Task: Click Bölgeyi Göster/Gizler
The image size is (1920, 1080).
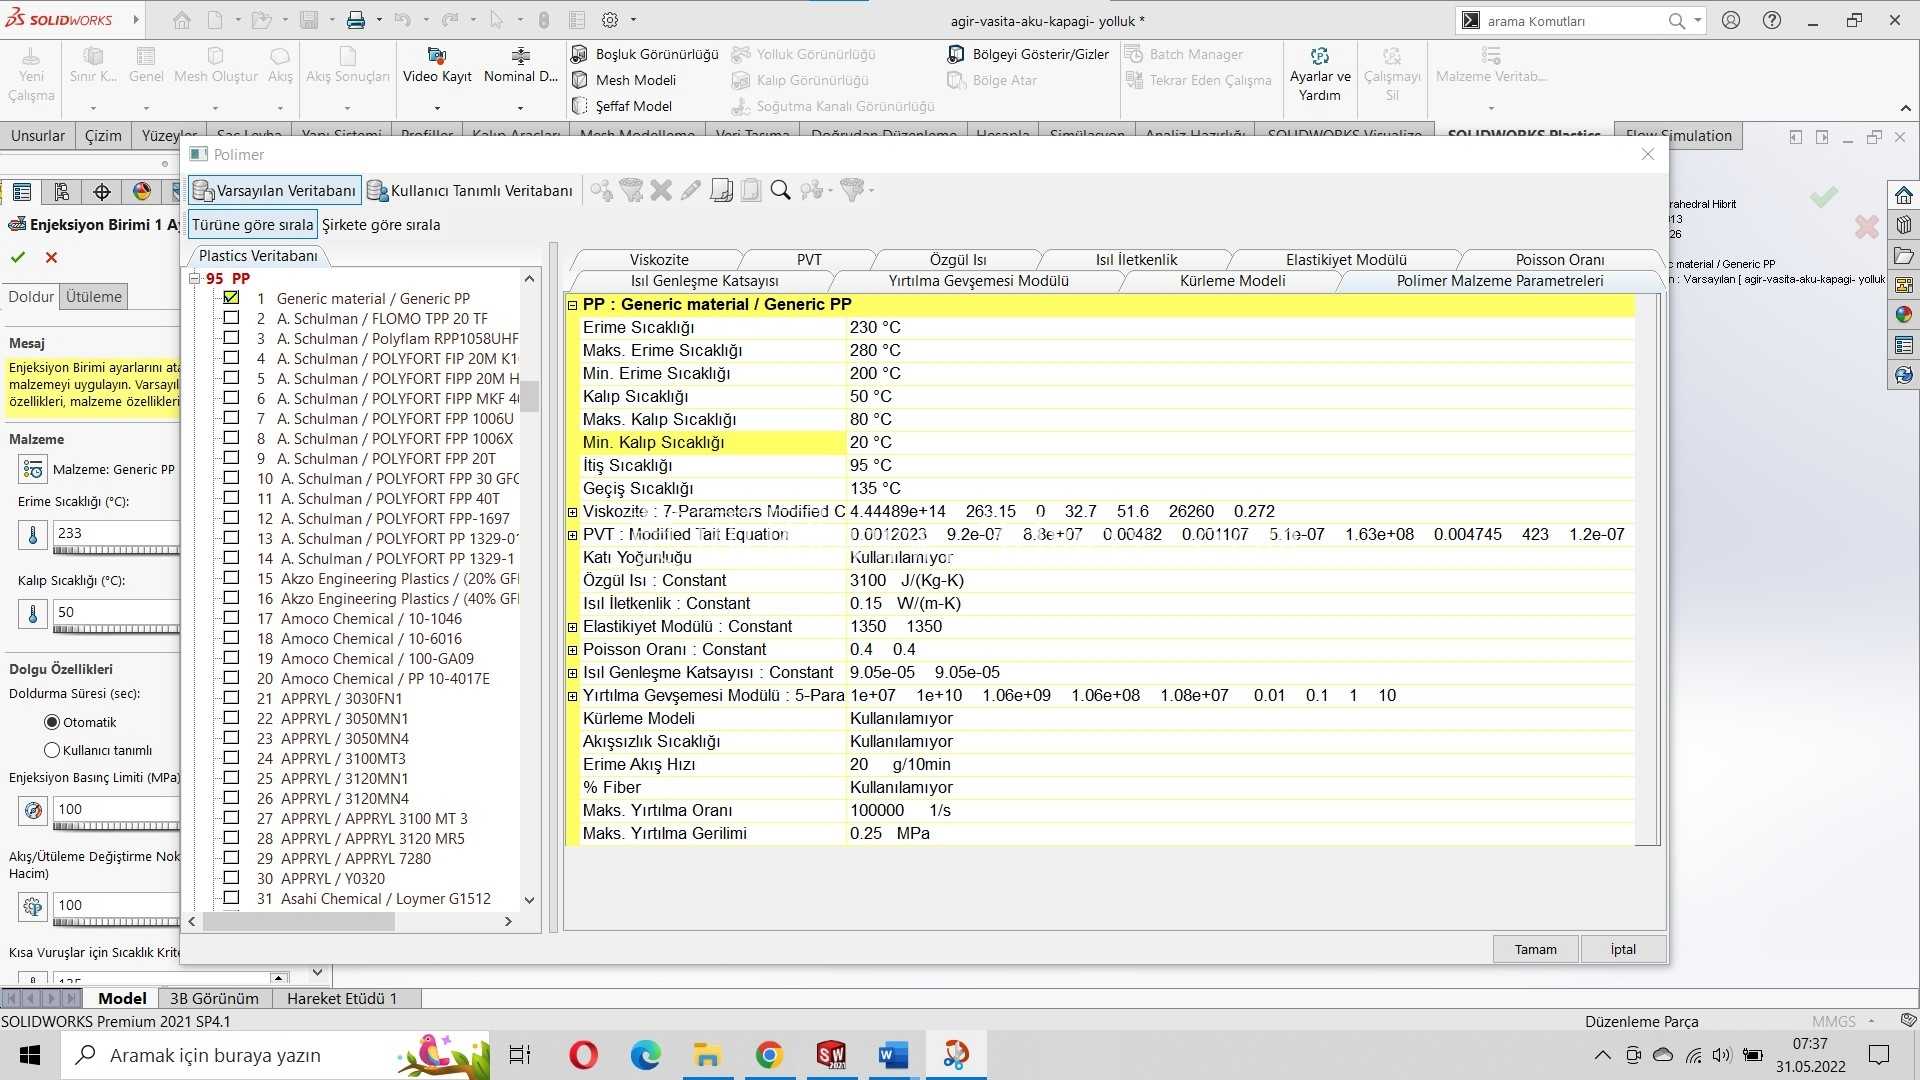Action: point(1028,54)
